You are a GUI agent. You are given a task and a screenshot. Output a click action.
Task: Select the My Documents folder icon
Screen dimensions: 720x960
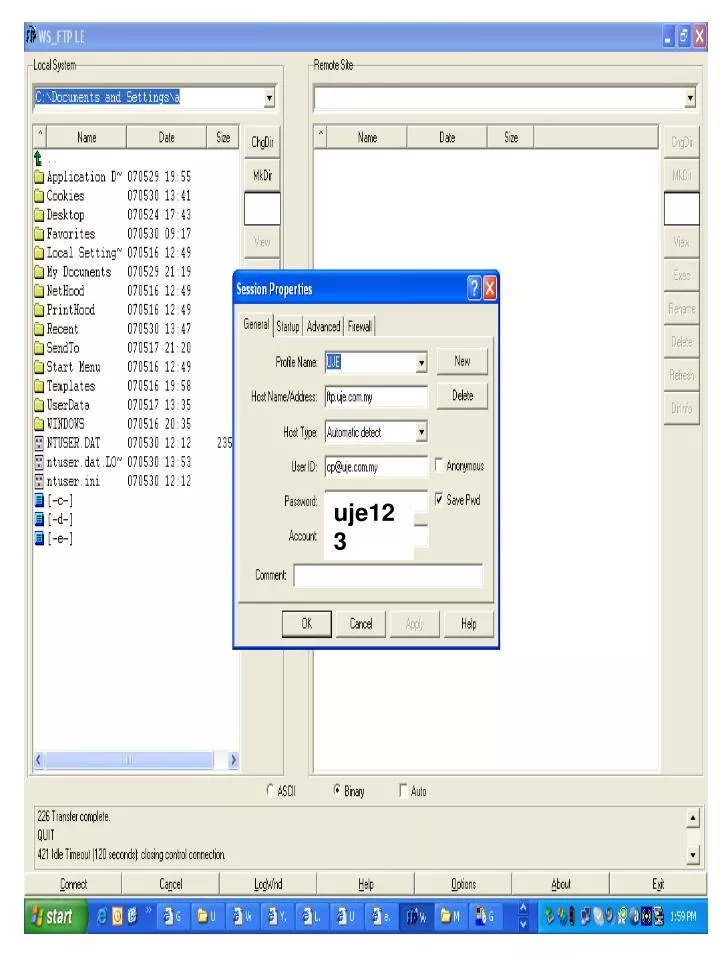coord(39,272)
